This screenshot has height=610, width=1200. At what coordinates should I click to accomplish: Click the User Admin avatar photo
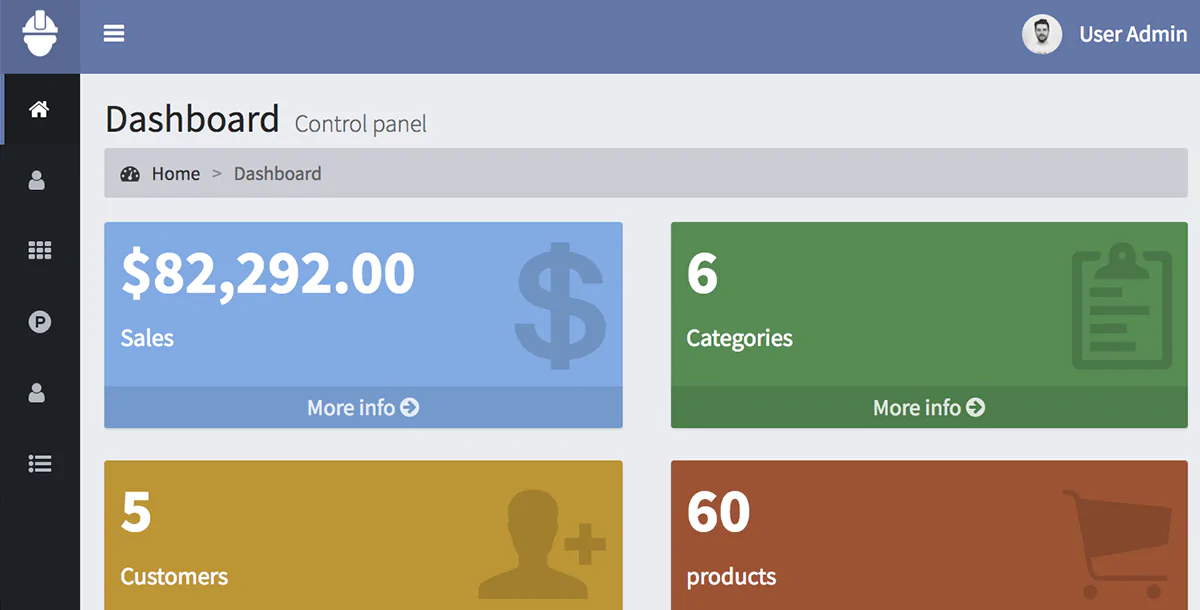point(1041,34)
